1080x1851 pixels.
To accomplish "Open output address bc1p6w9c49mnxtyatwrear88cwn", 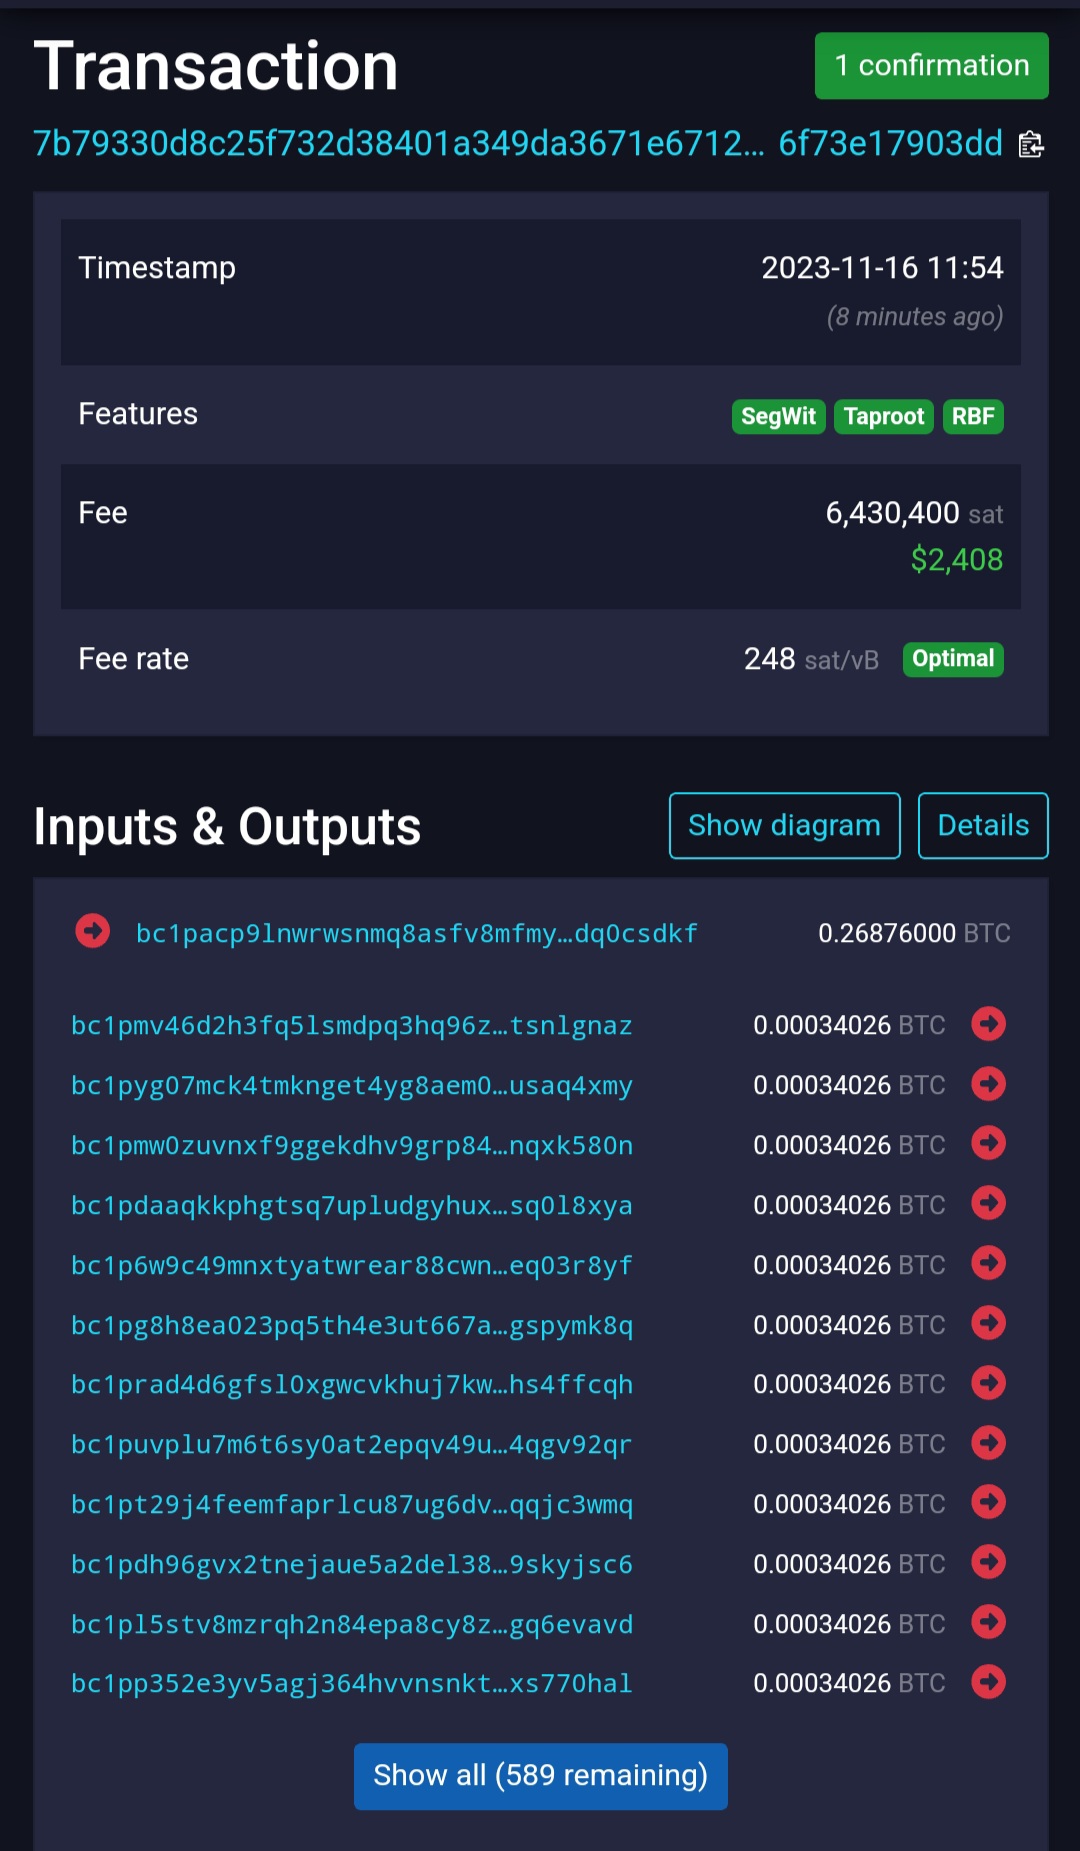I will click(351, 1265).
